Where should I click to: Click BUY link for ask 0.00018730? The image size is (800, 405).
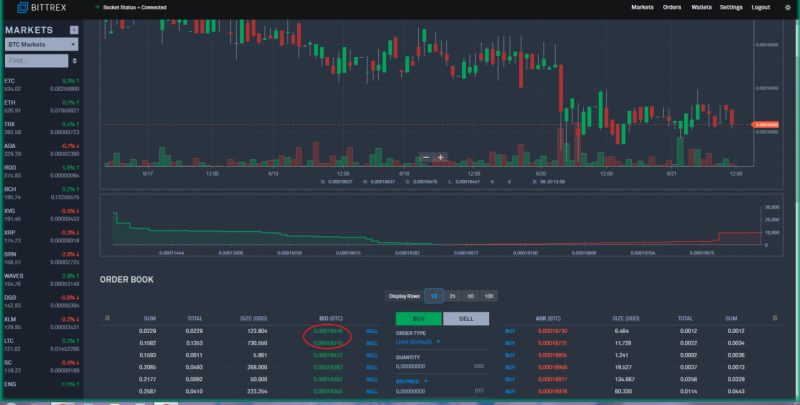pos(510,331)
